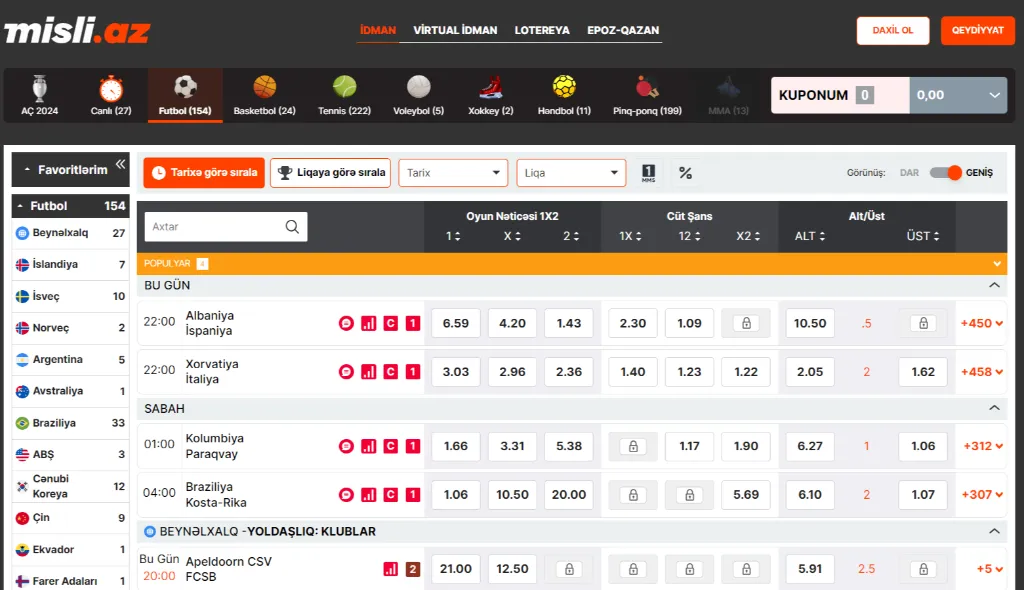Select the Xokkey (2) sport icon

[x=490, y=95]
